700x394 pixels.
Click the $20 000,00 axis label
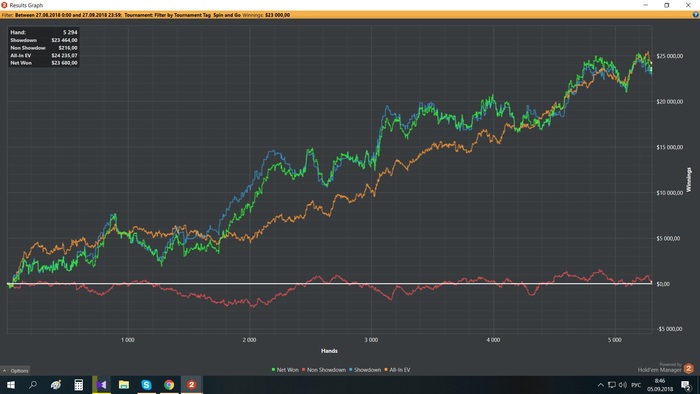[669, 102]
